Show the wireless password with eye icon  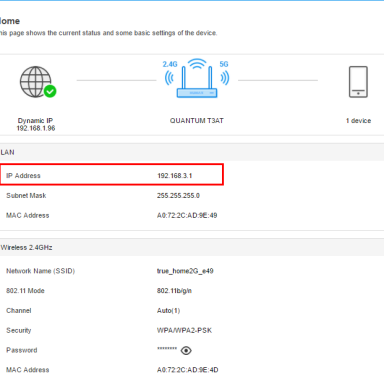coord(186,351)
